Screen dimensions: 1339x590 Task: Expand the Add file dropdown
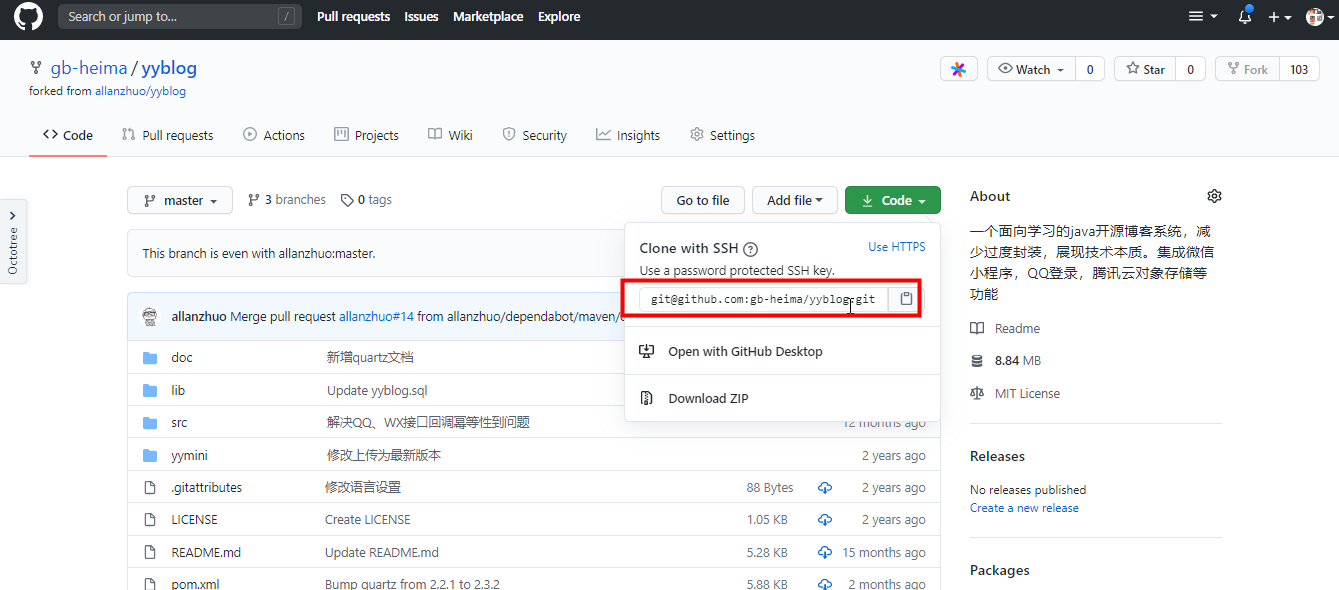(x=794, y=200)
